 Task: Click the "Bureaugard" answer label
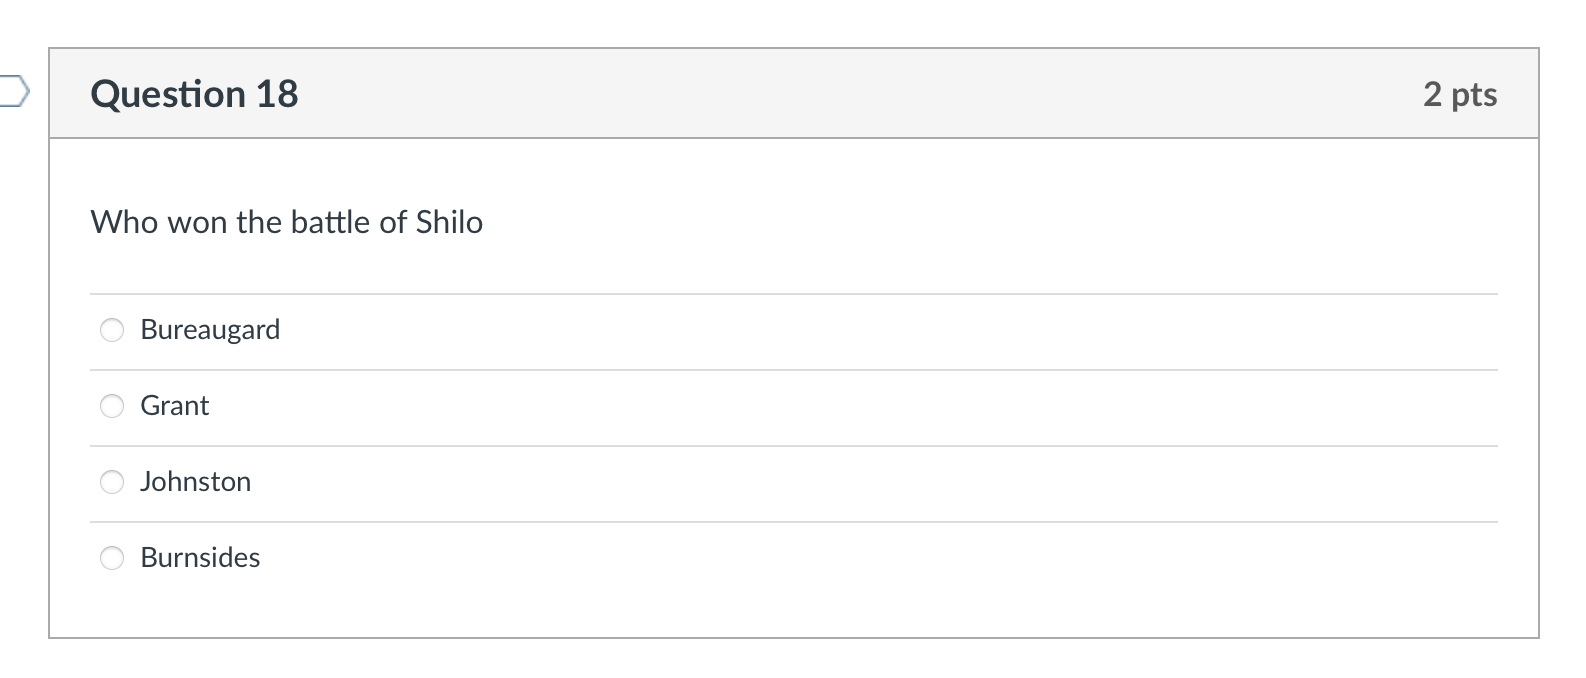[210, 330]
